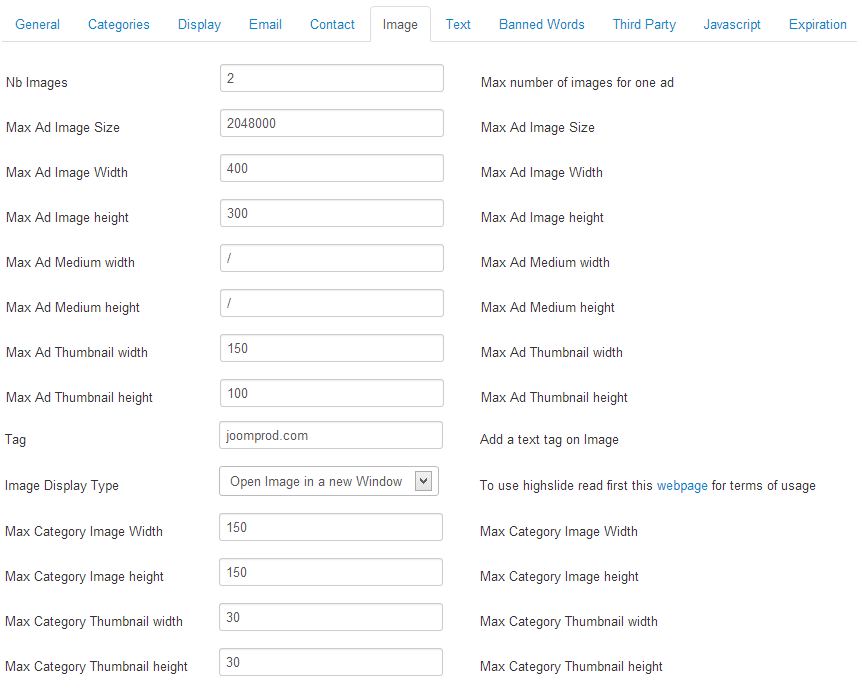Click the 'Nb Images' label
Viewport: 862px width, 696px height.
37,82
